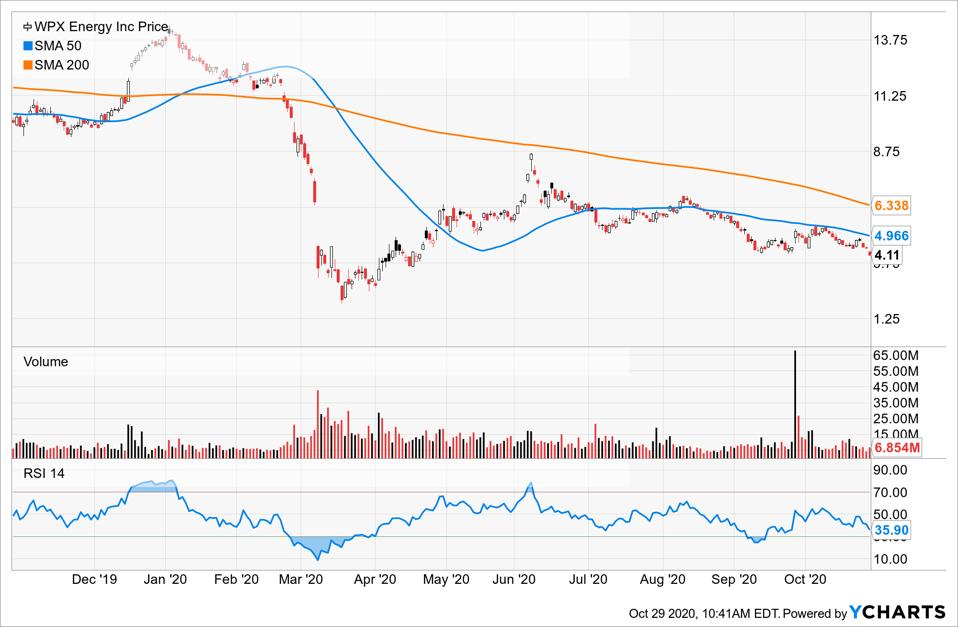Click the 70.00 RSI axis label
The width and height of the screenshot is (958, 627).
(x=891, y=493)
